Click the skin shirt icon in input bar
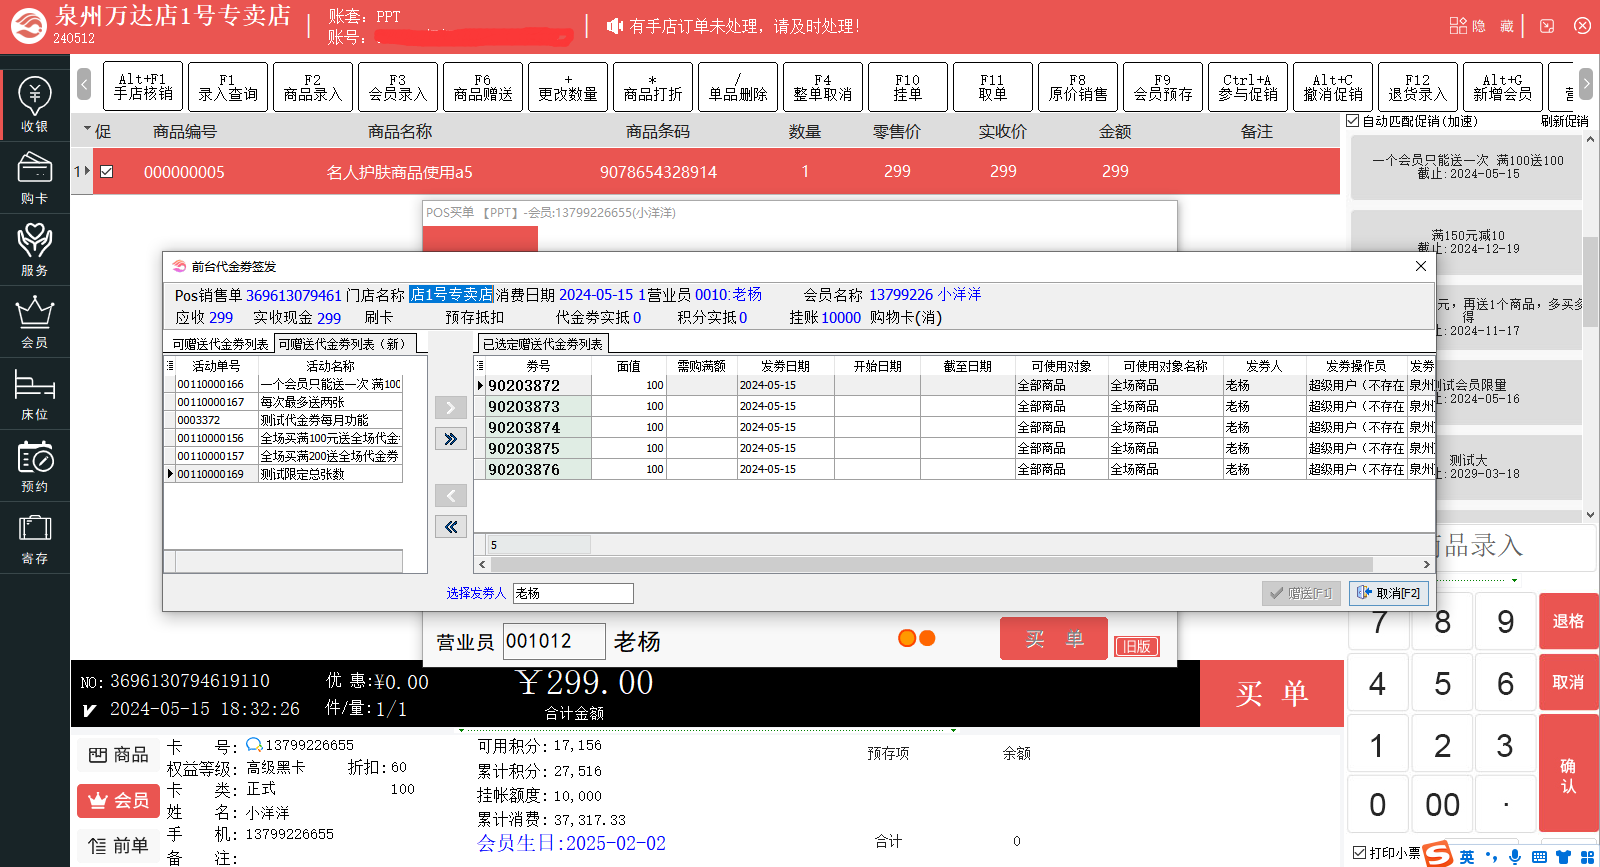 pos(1563,857)
